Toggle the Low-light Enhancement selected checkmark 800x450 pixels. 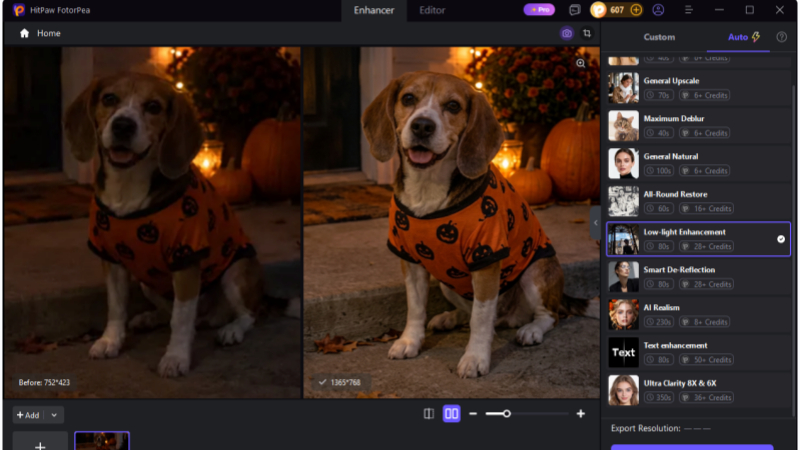781,239
